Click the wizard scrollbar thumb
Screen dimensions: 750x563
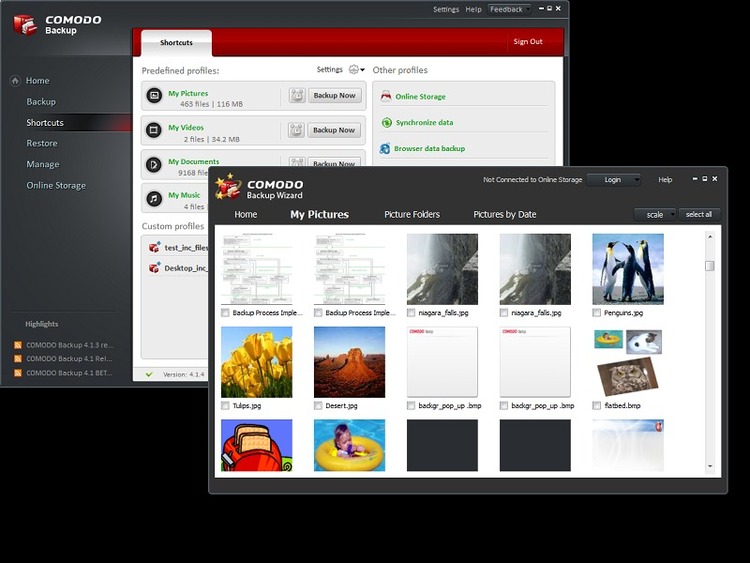(x=710, y=265)
